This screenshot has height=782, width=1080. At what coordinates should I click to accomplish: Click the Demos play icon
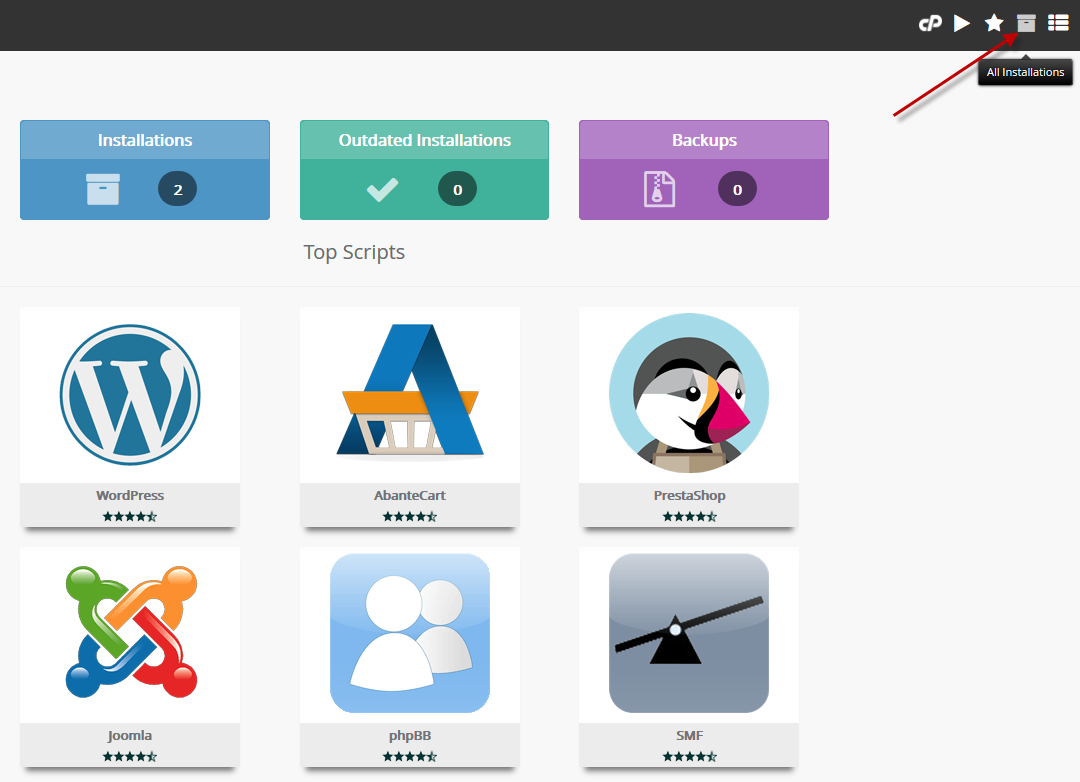pos(962,23)
